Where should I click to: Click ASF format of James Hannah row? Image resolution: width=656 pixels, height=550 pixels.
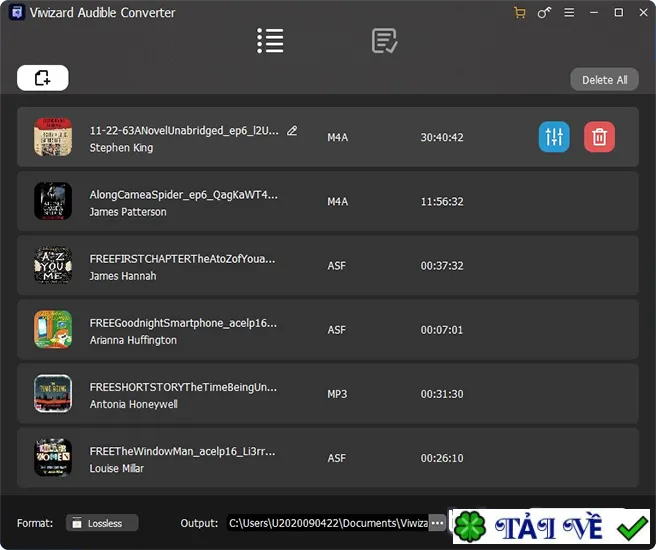tap(337, 266)
